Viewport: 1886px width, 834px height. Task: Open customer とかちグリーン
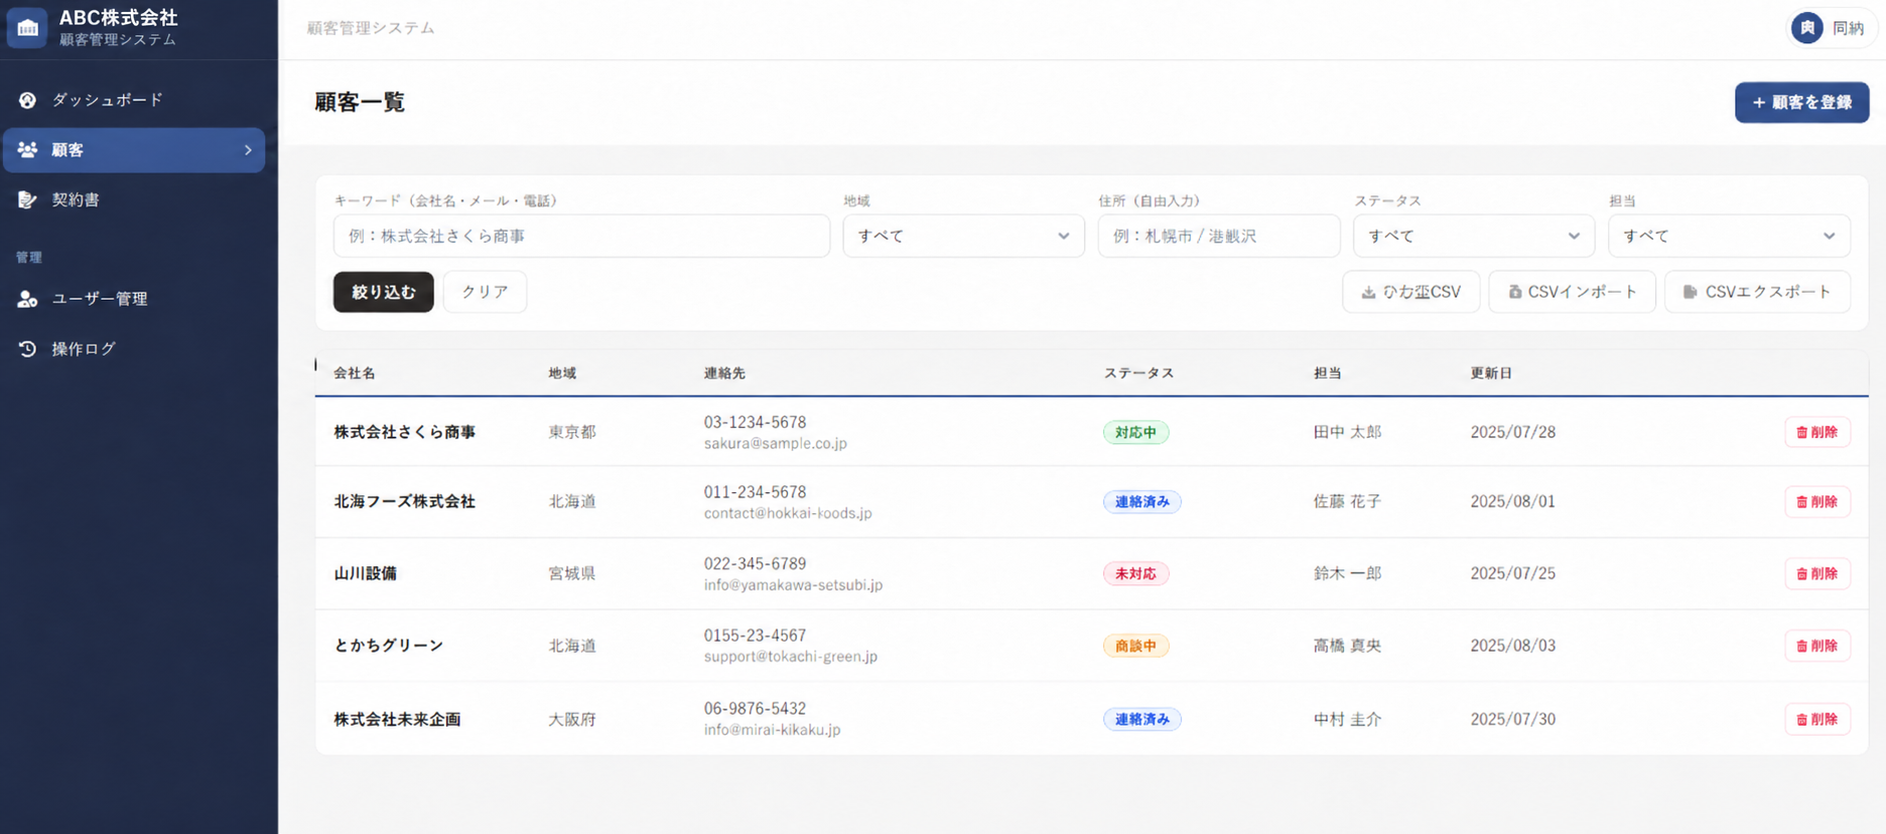388,646
